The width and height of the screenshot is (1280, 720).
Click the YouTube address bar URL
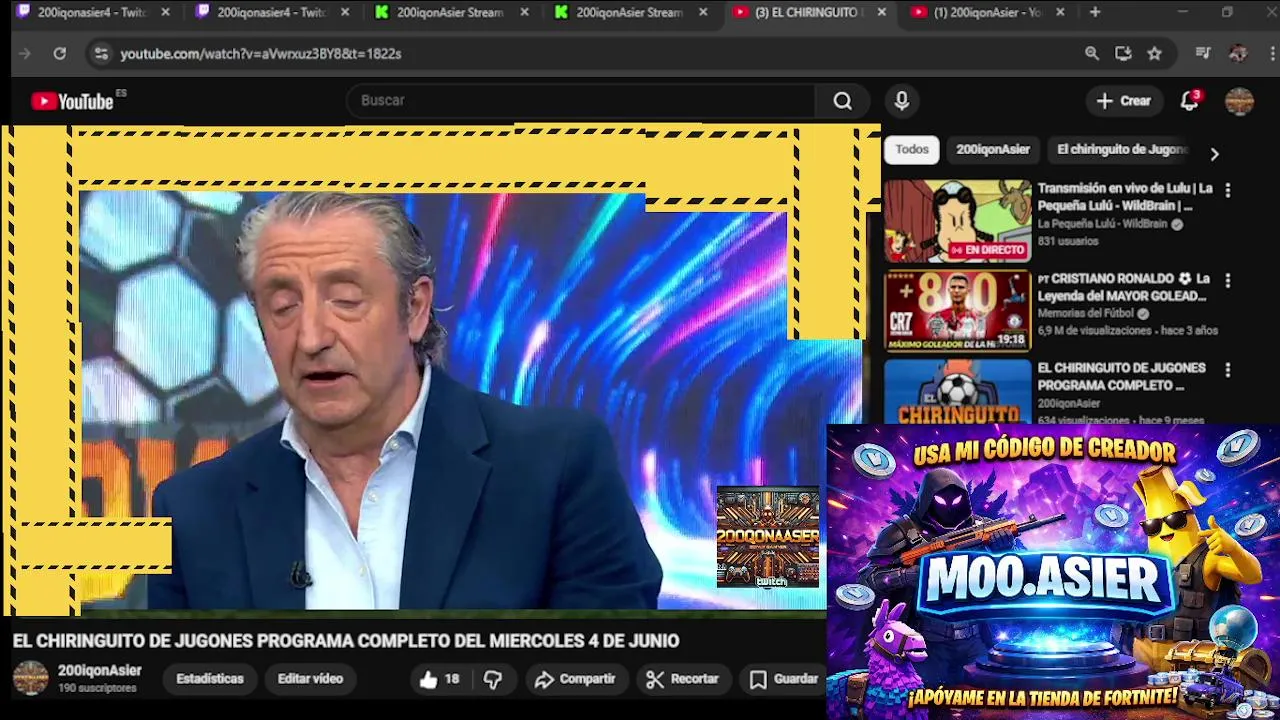(x=261, y=54)
